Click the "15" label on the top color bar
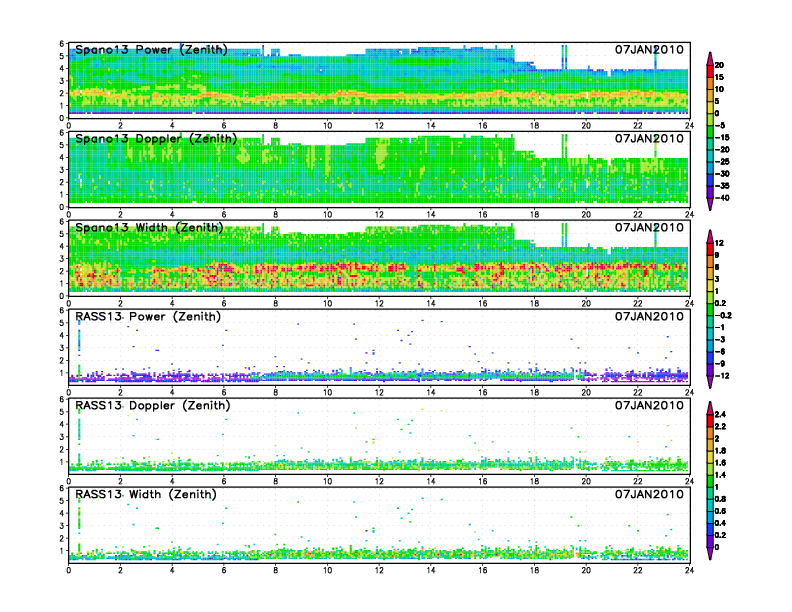The width and height of the screenshot is (792, 612). coord(720,77)
